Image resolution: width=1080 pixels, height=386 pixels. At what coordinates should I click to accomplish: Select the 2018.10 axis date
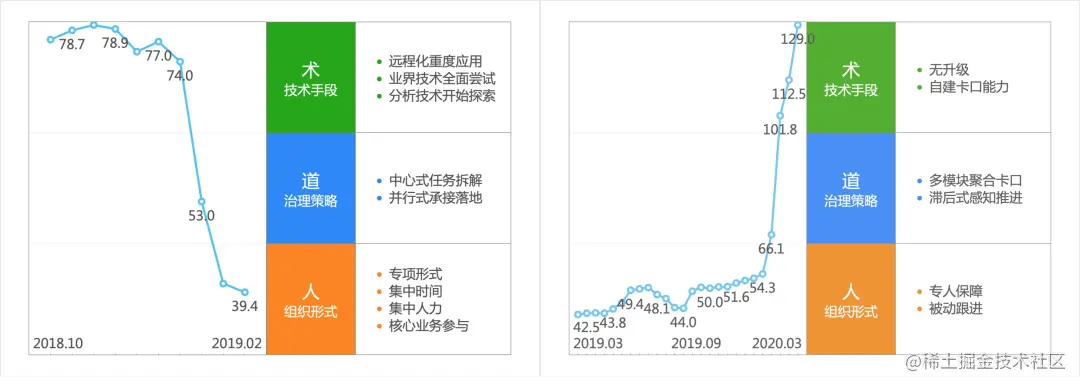(57, 343)
